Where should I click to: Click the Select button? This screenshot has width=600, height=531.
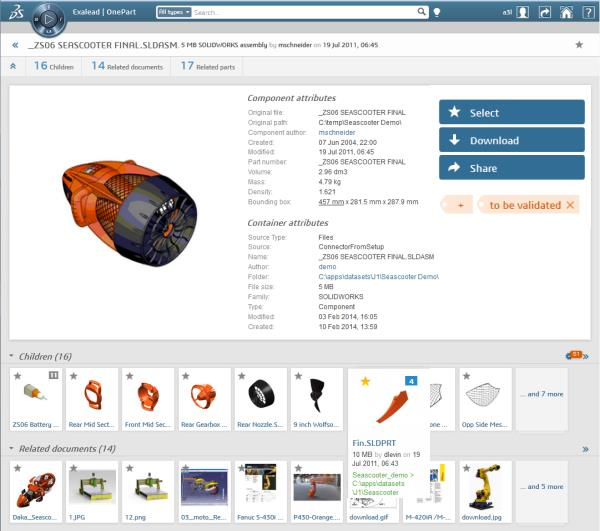click(x=512, y=112)
